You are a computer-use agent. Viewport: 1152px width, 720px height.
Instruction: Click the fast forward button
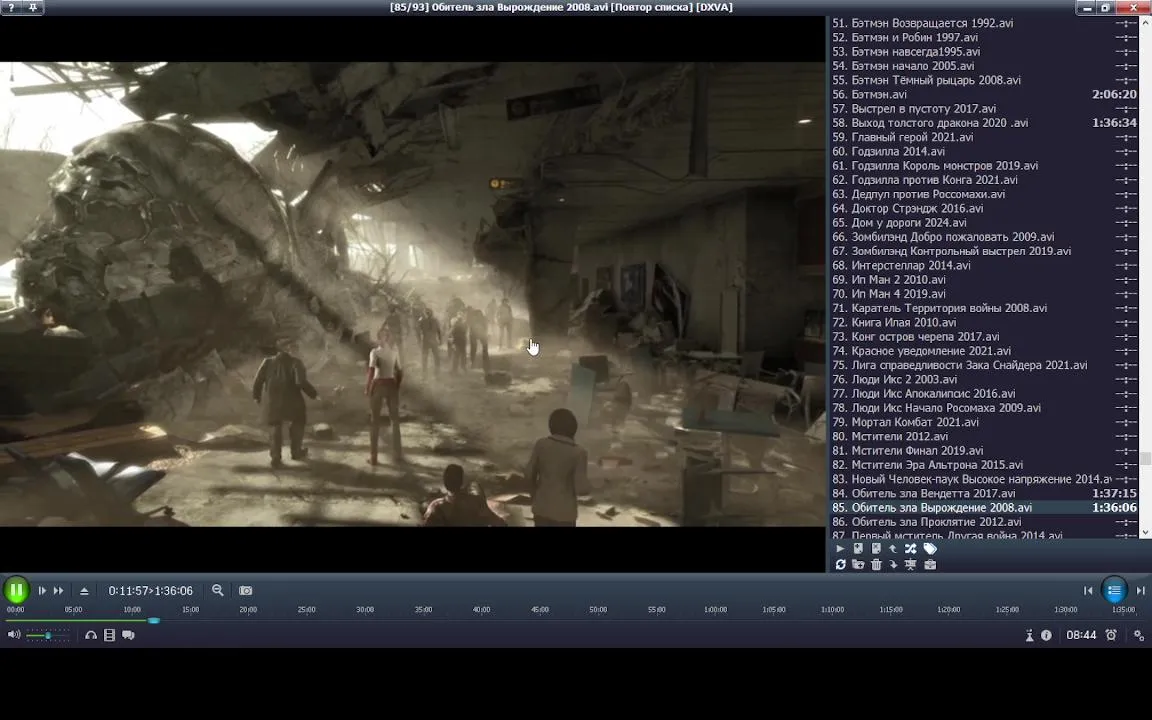59,591
